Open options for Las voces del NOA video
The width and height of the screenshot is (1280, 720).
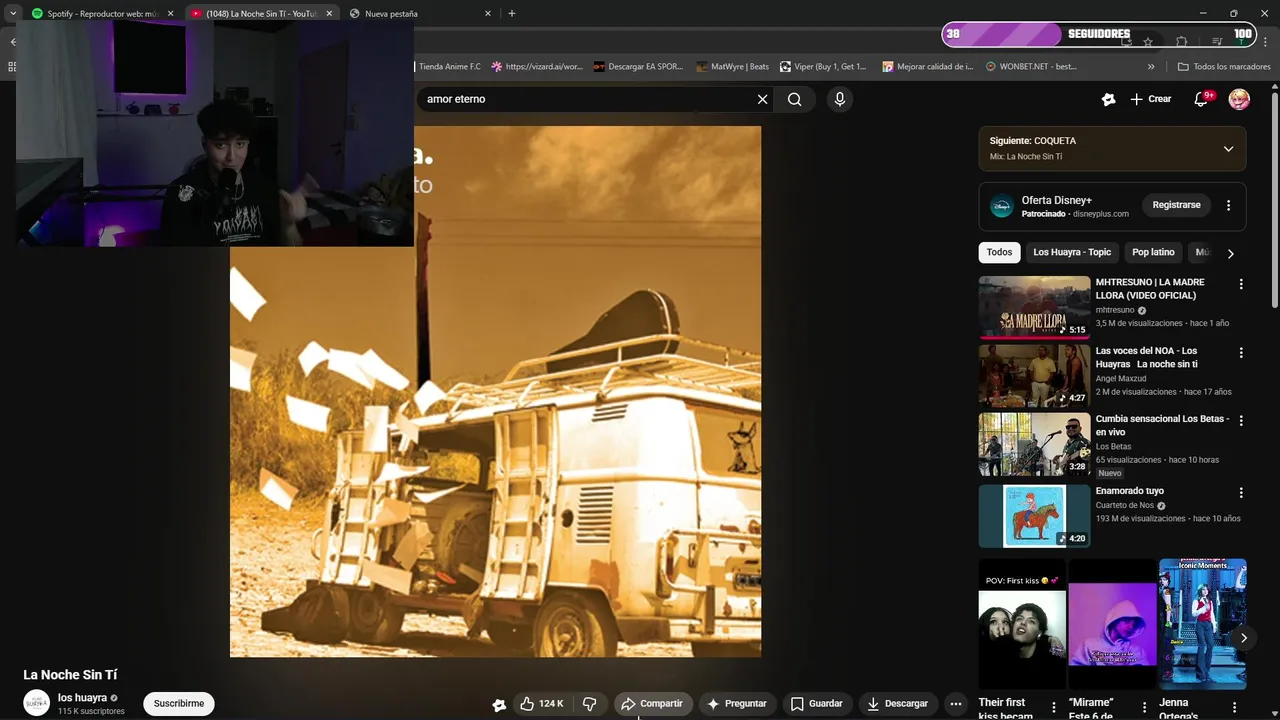(x=1241, y=353)
